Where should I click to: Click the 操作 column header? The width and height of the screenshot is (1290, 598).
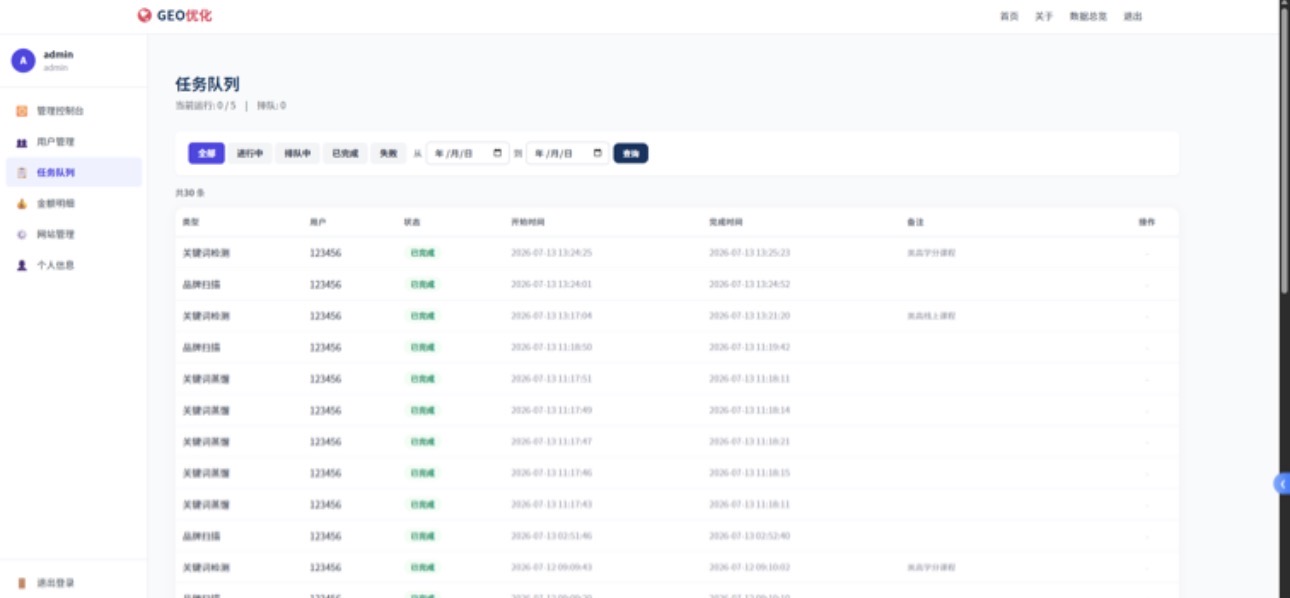tap(1146, 222)
